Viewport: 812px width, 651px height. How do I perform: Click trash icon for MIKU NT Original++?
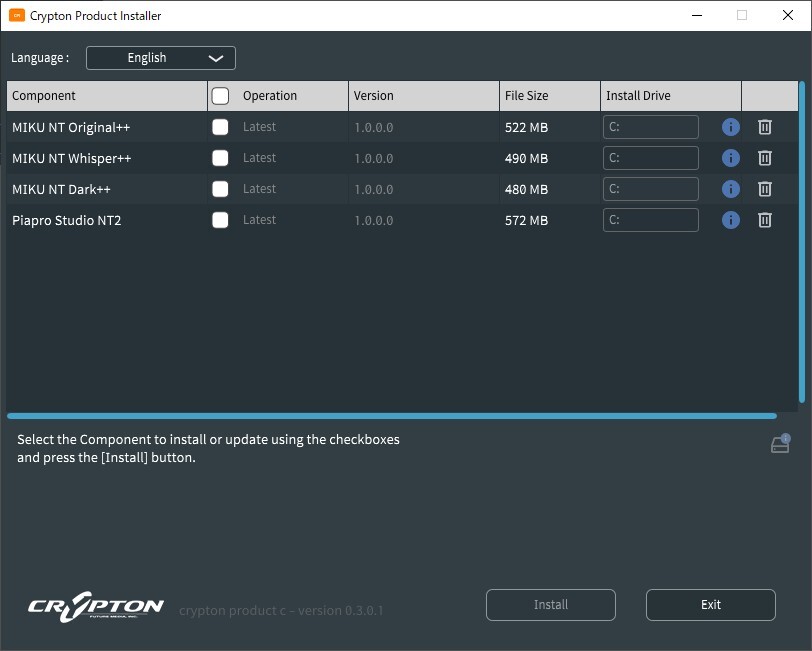click(765, 127)
